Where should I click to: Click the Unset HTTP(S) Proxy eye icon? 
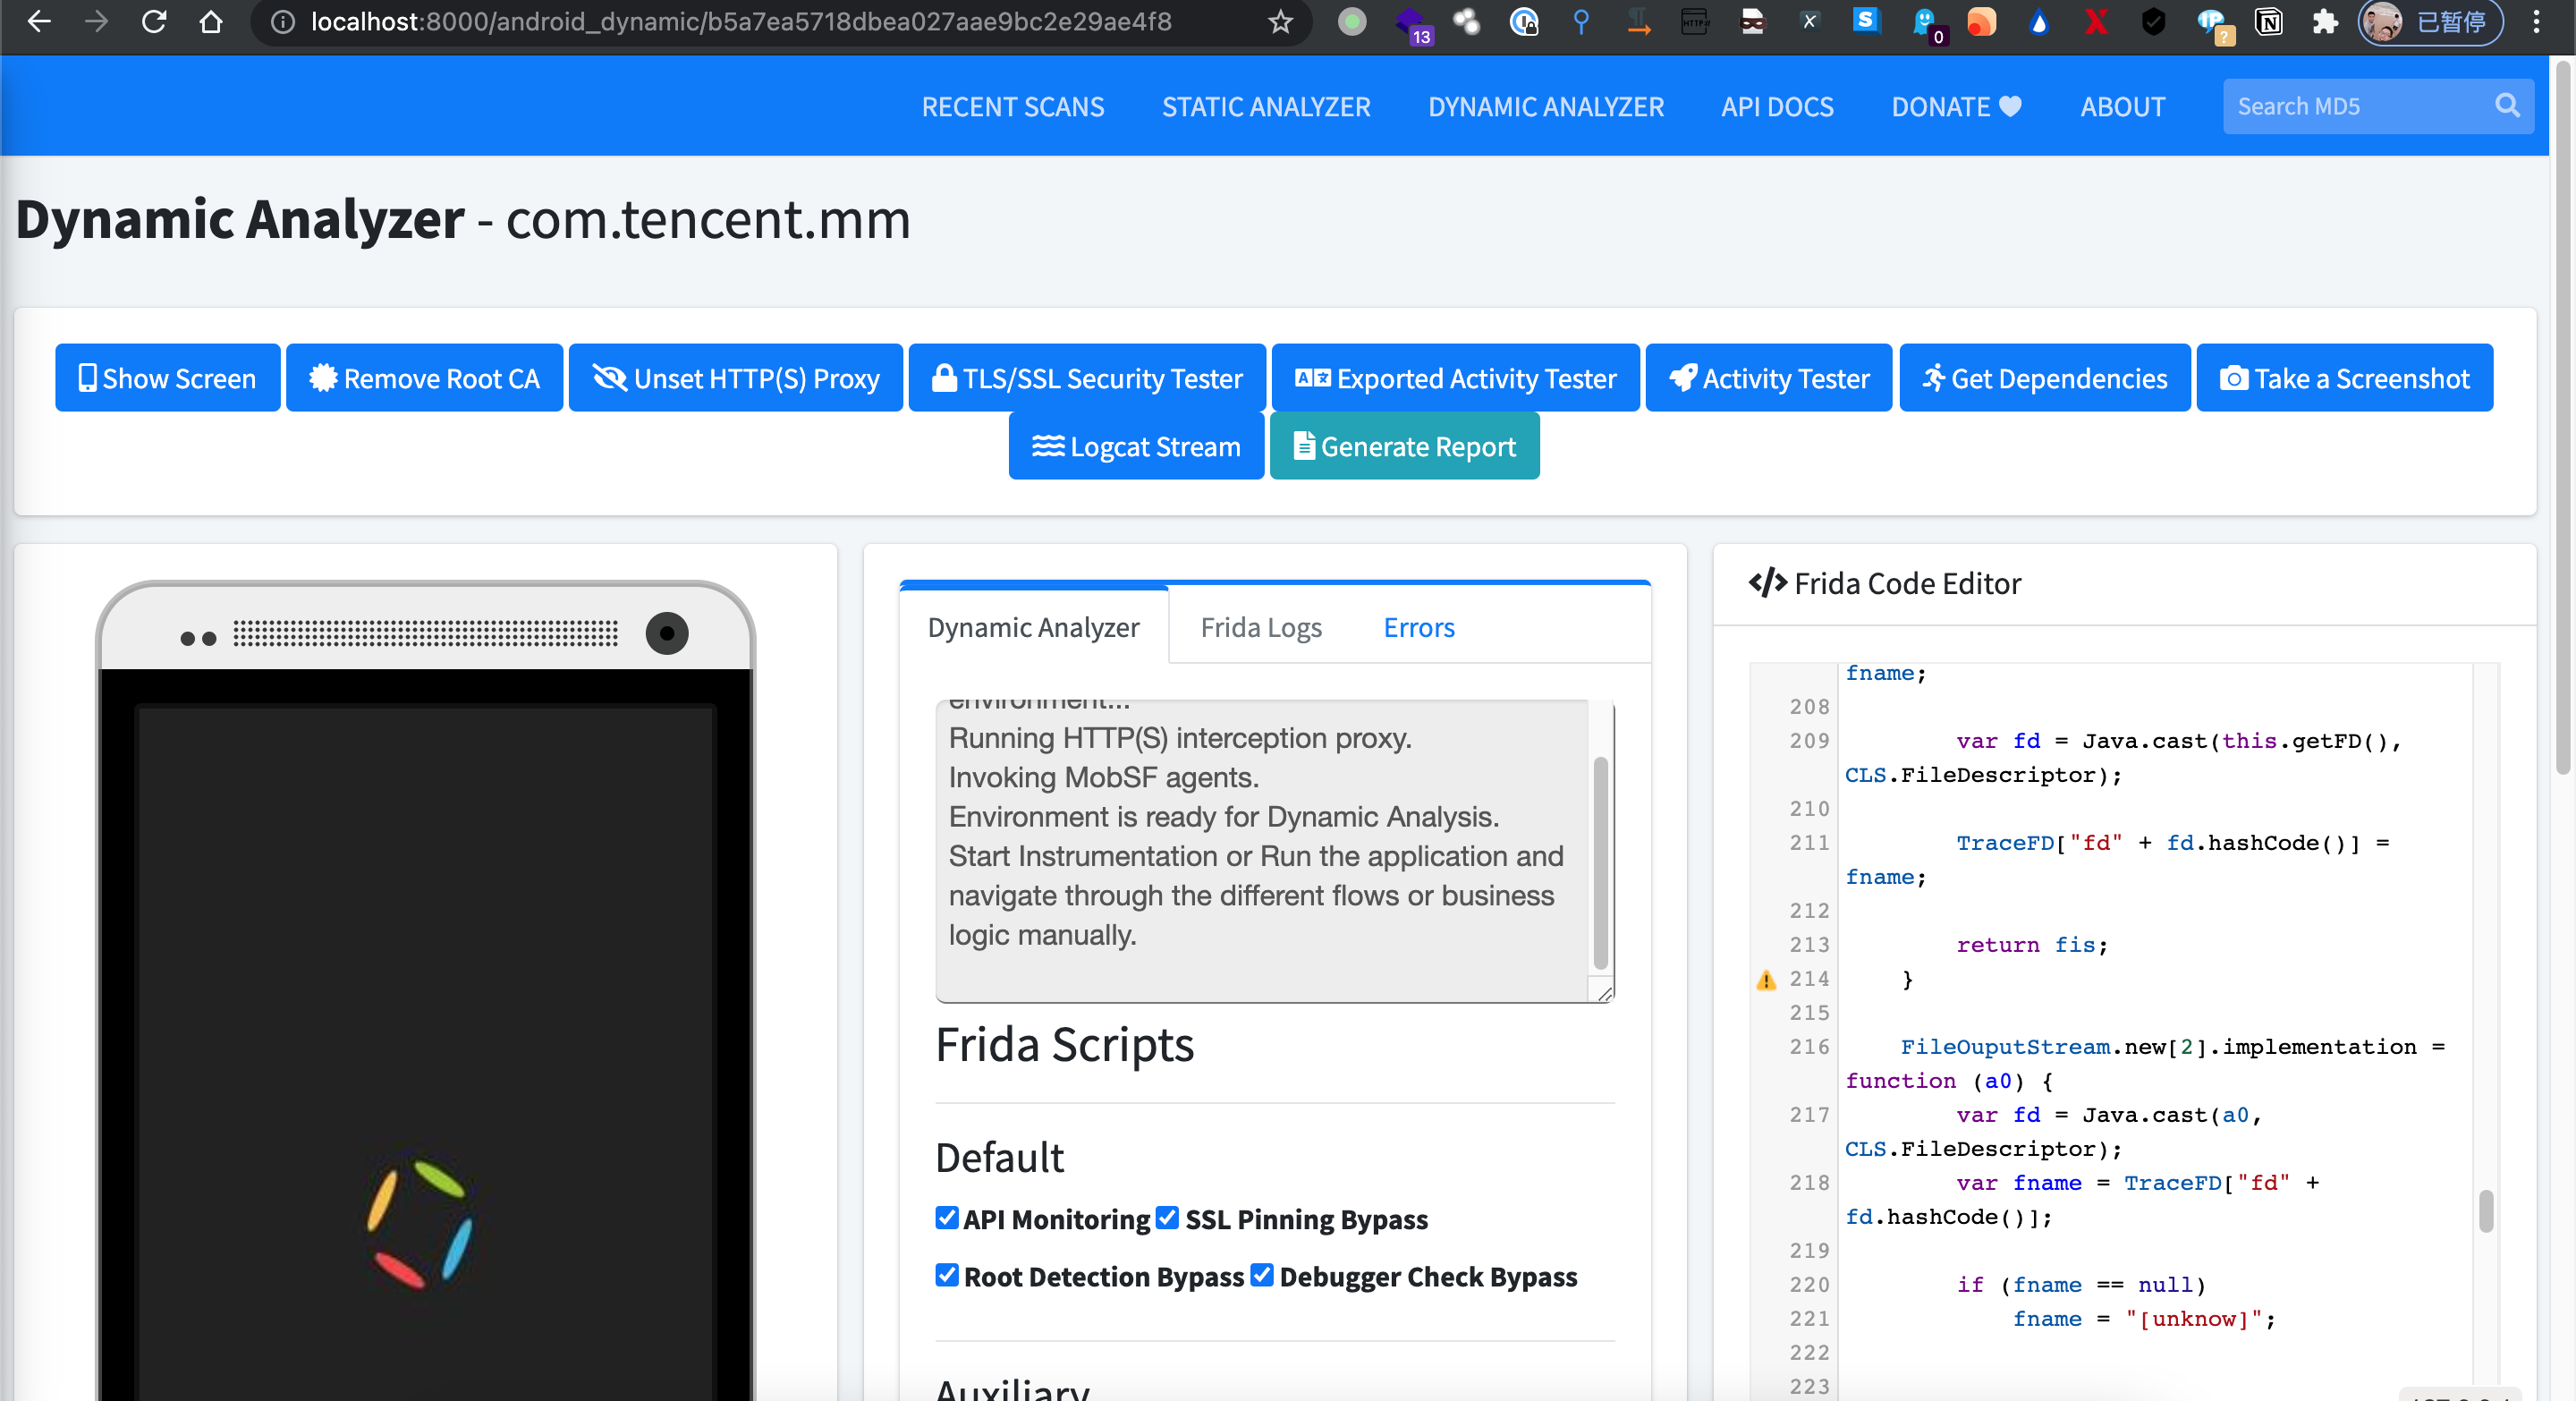610,378
